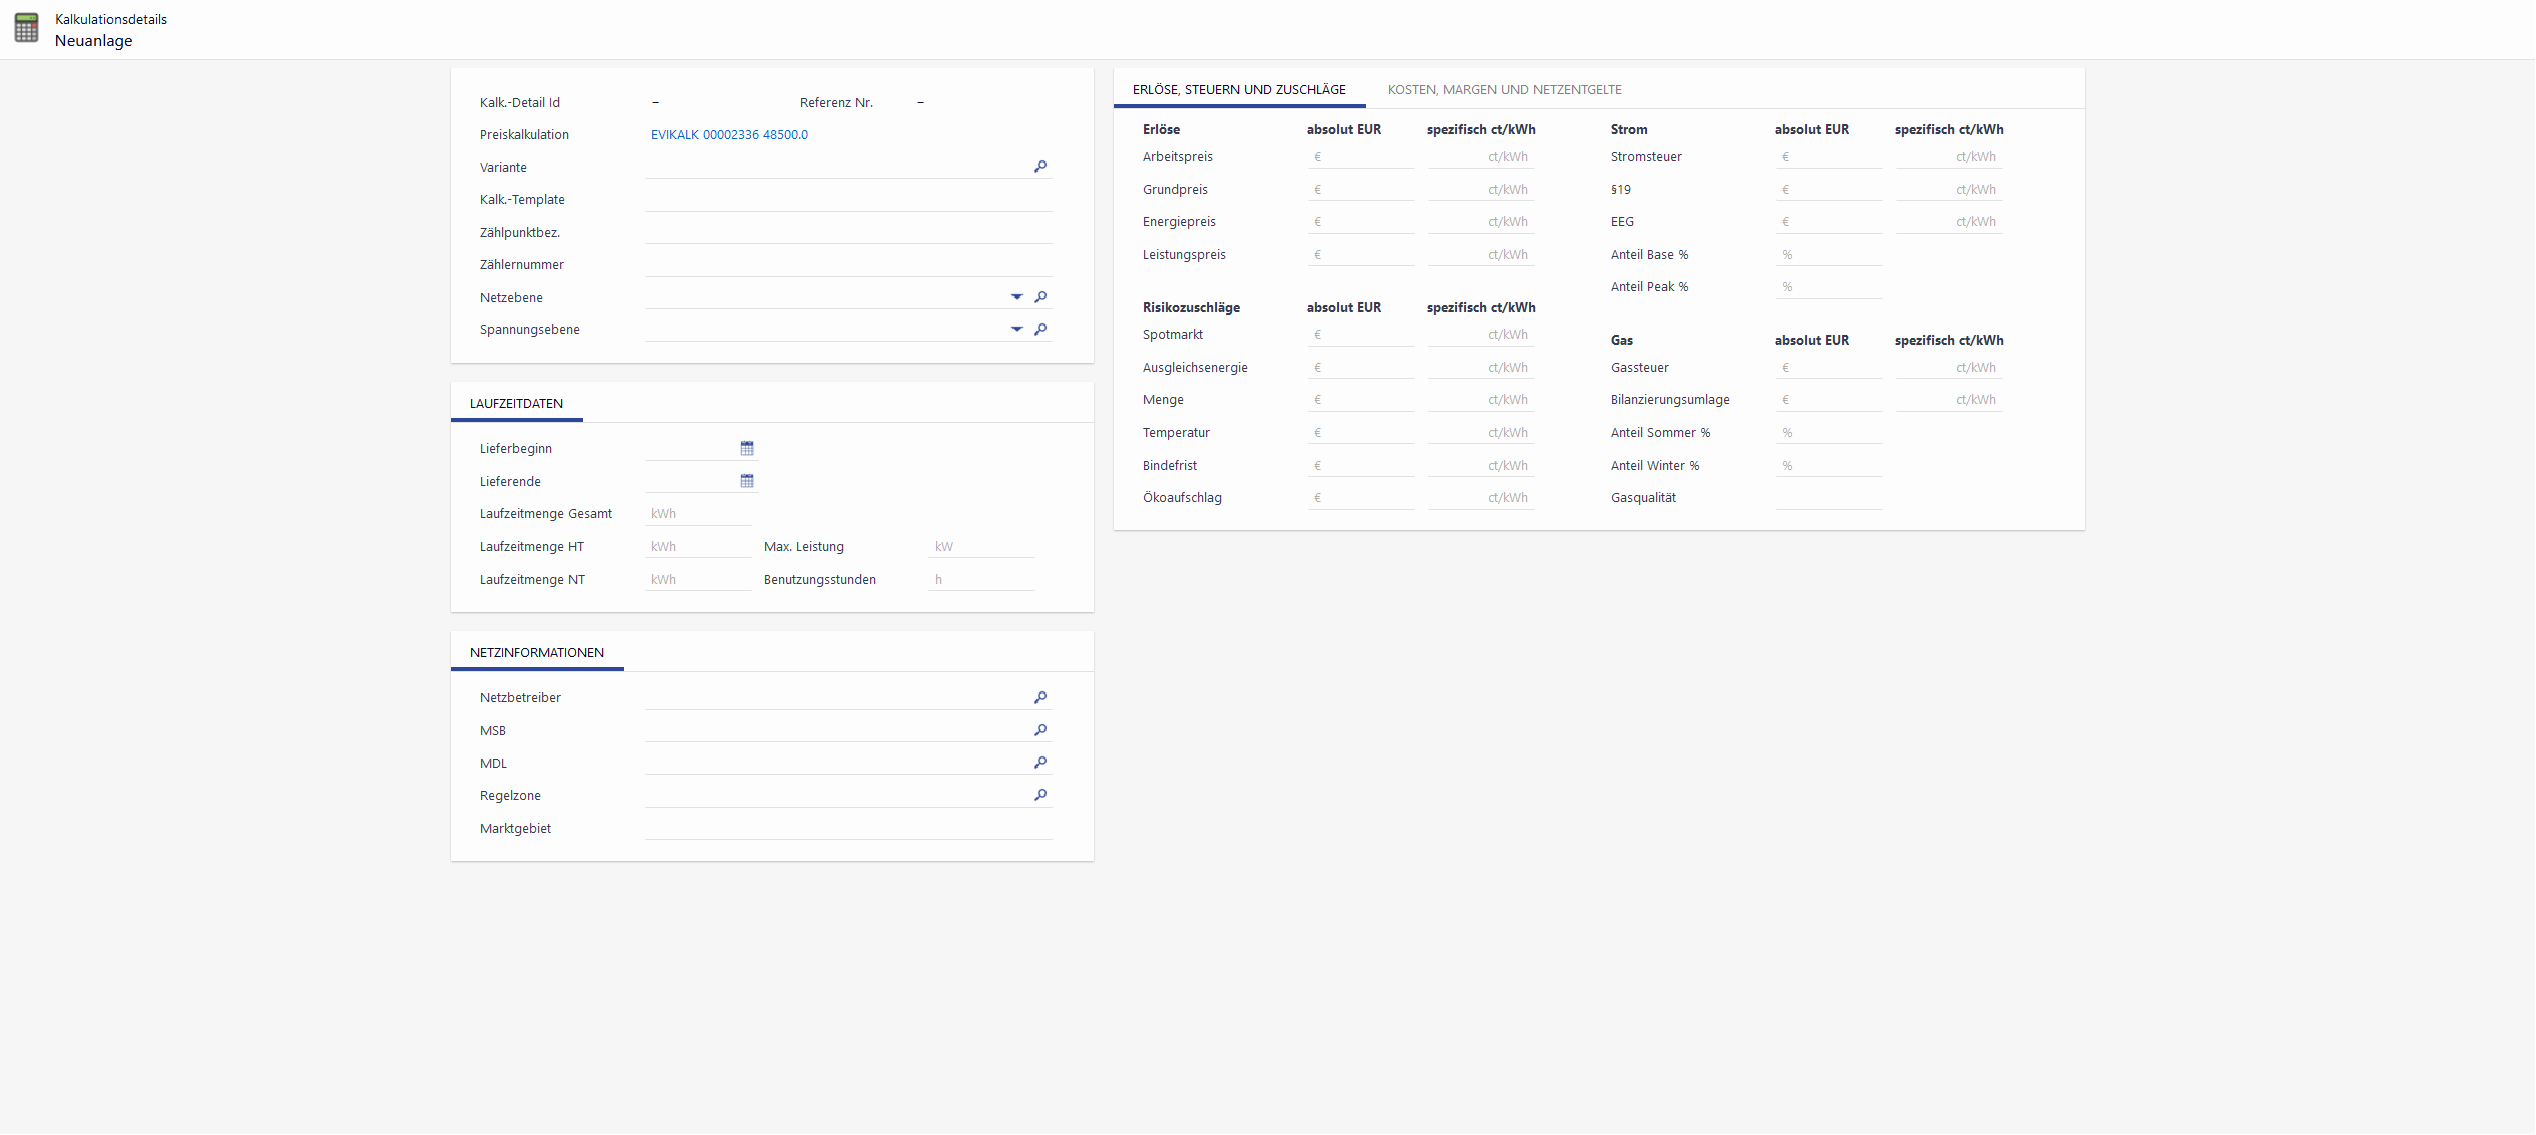
Task: Click the Netzebene search lookup icon
Action: pyautogui.click(x=1040, y=297)
